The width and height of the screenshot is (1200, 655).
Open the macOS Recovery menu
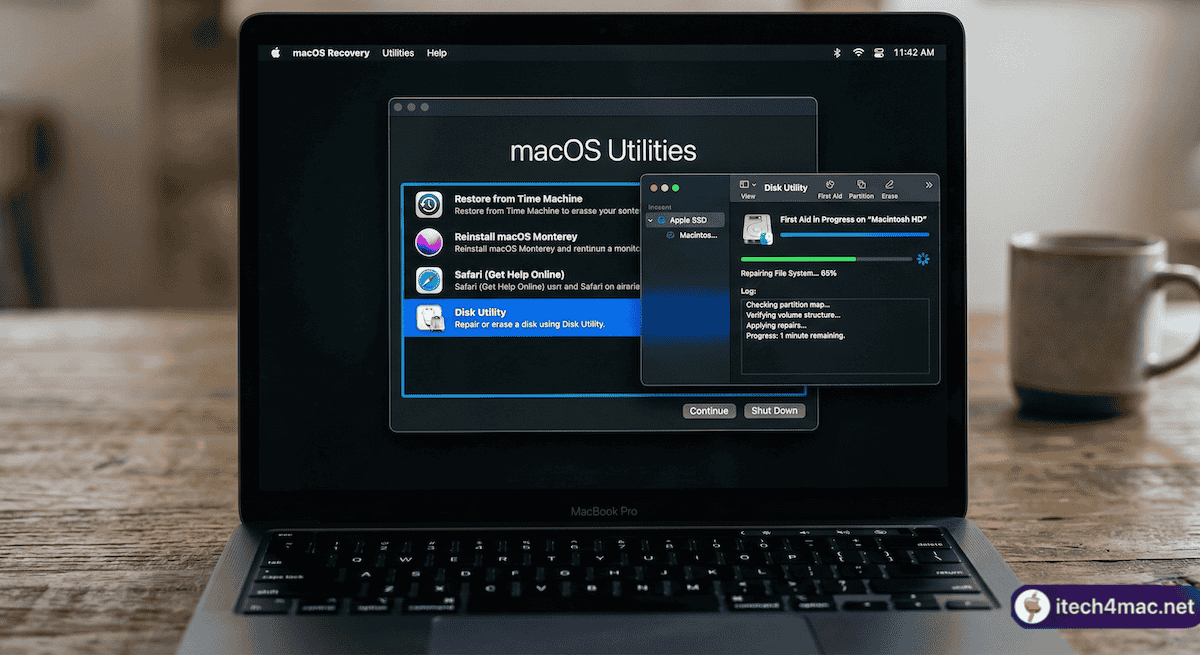331,53
